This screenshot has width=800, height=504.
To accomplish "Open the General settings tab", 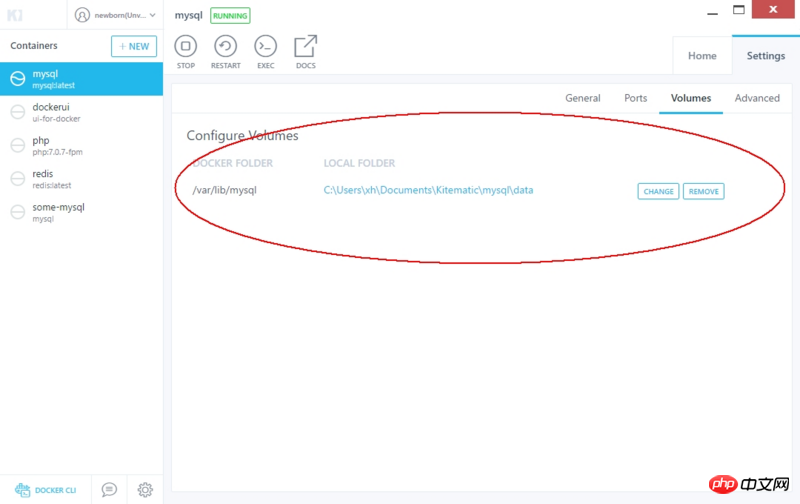I will pyautogui.click(x=583, y=98).
